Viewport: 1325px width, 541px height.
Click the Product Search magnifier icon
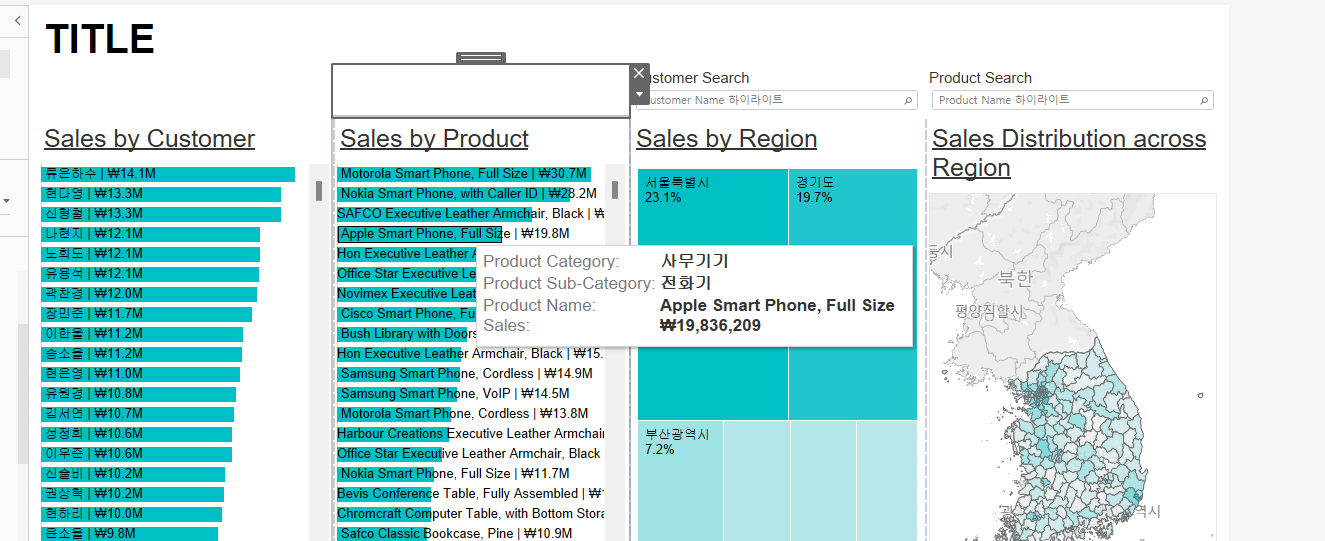click(x=1205, y=100)
